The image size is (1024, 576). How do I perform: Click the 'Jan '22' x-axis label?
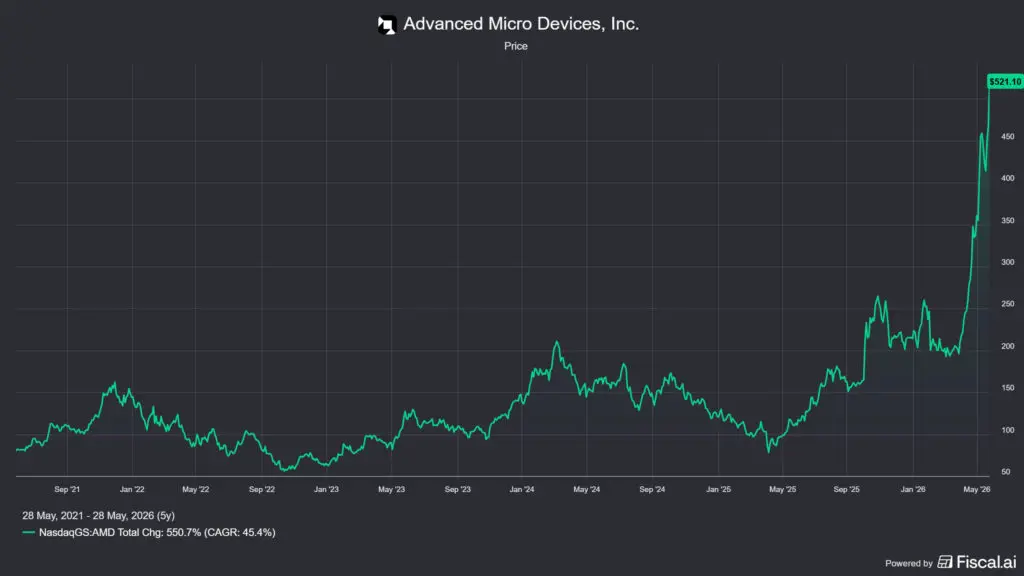pyautogui.click(x=132, y=489)
